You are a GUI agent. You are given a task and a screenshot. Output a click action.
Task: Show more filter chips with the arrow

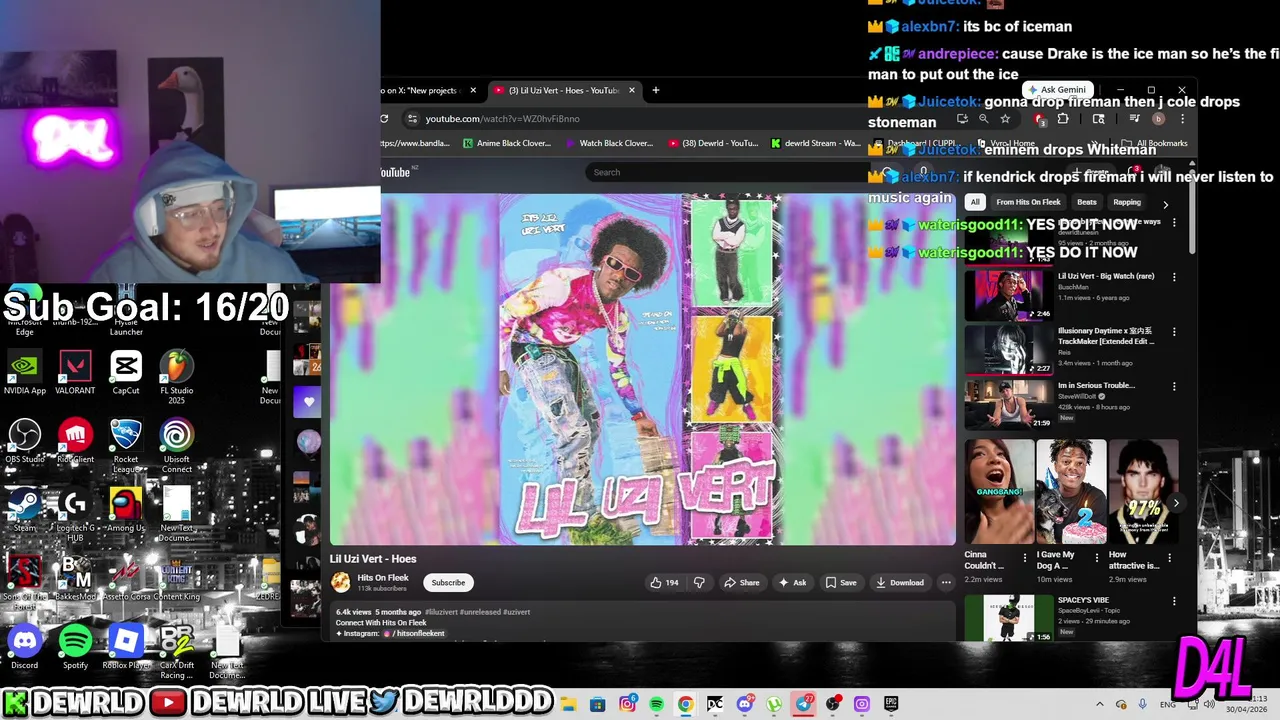(x=1165, y=204)
